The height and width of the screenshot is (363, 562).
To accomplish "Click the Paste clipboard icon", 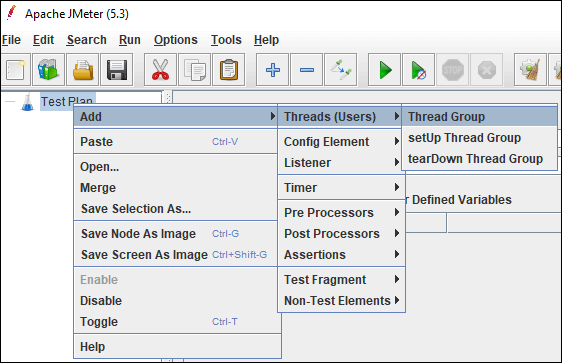I will [x=228, y=70].
